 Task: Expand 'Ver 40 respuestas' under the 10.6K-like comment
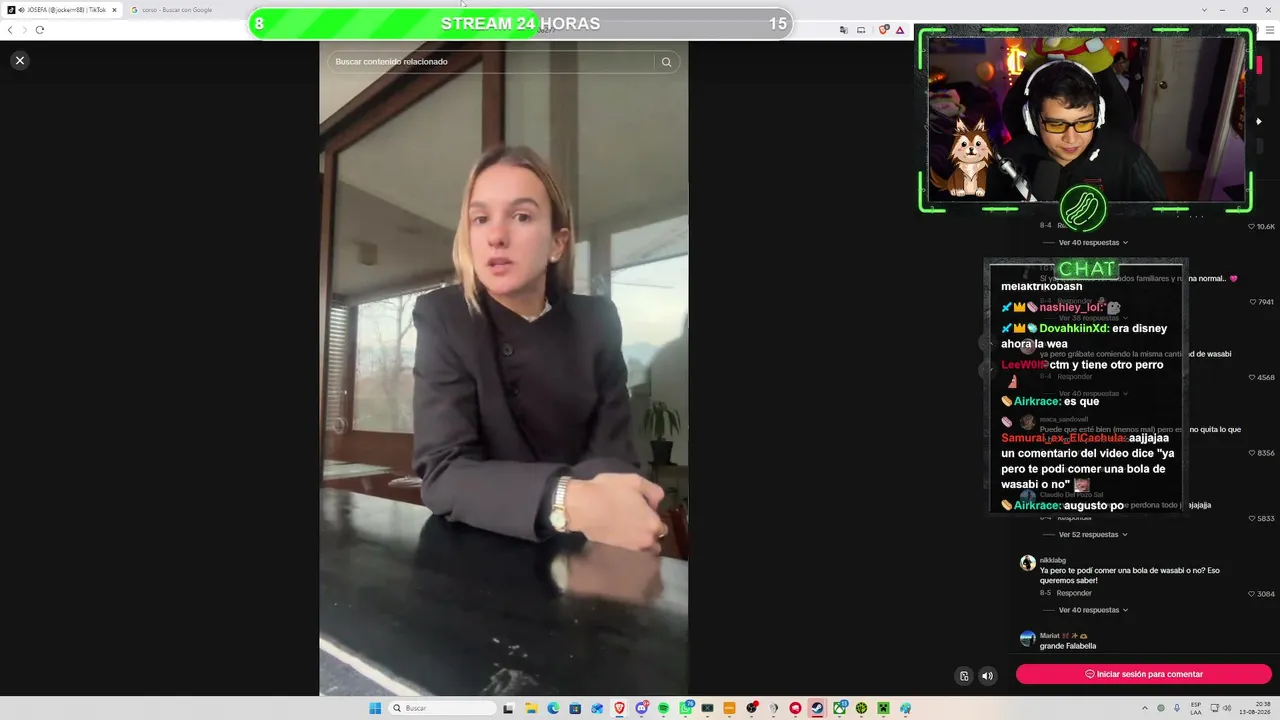coord(1093,242)
